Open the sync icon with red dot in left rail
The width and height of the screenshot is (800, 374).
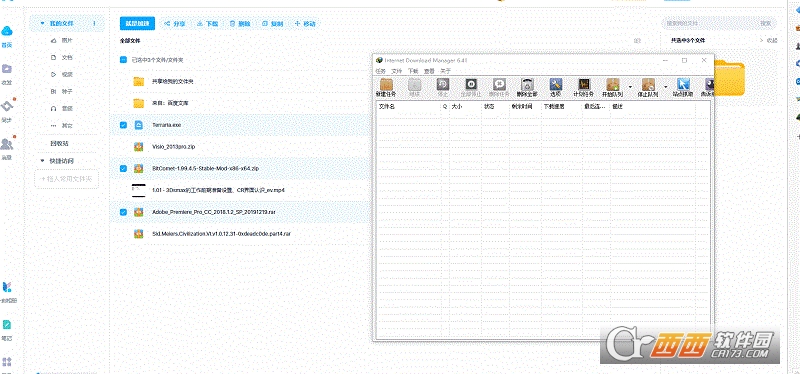pos(8,106)
